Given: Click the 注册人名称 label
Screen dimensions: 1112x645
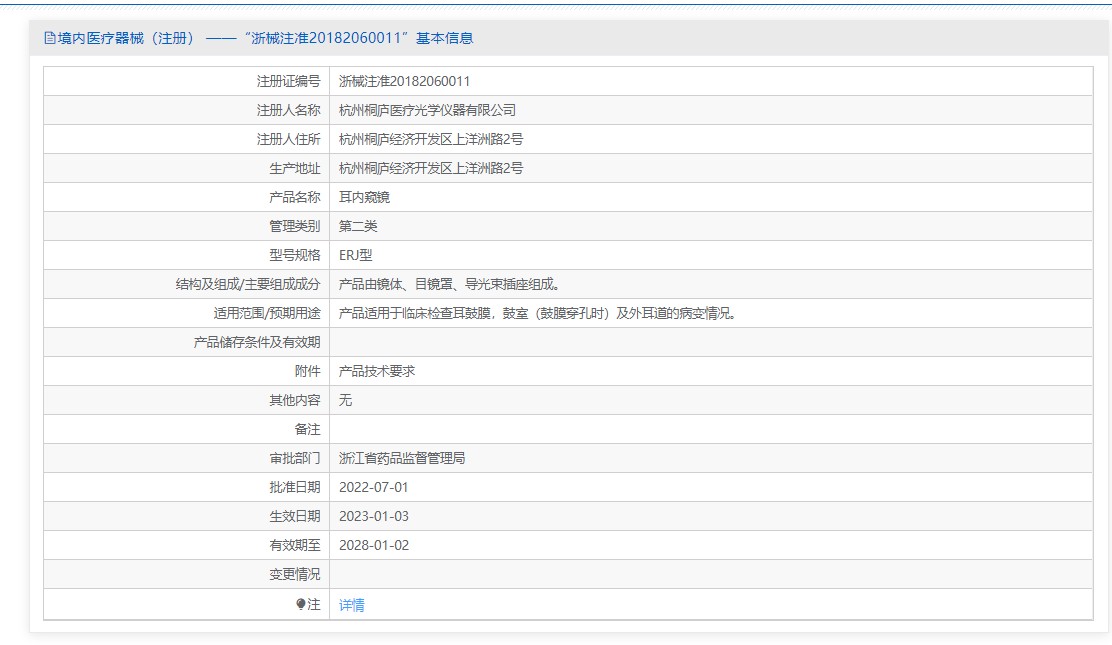Looking at the screenshot, I should tap(288, 111).
